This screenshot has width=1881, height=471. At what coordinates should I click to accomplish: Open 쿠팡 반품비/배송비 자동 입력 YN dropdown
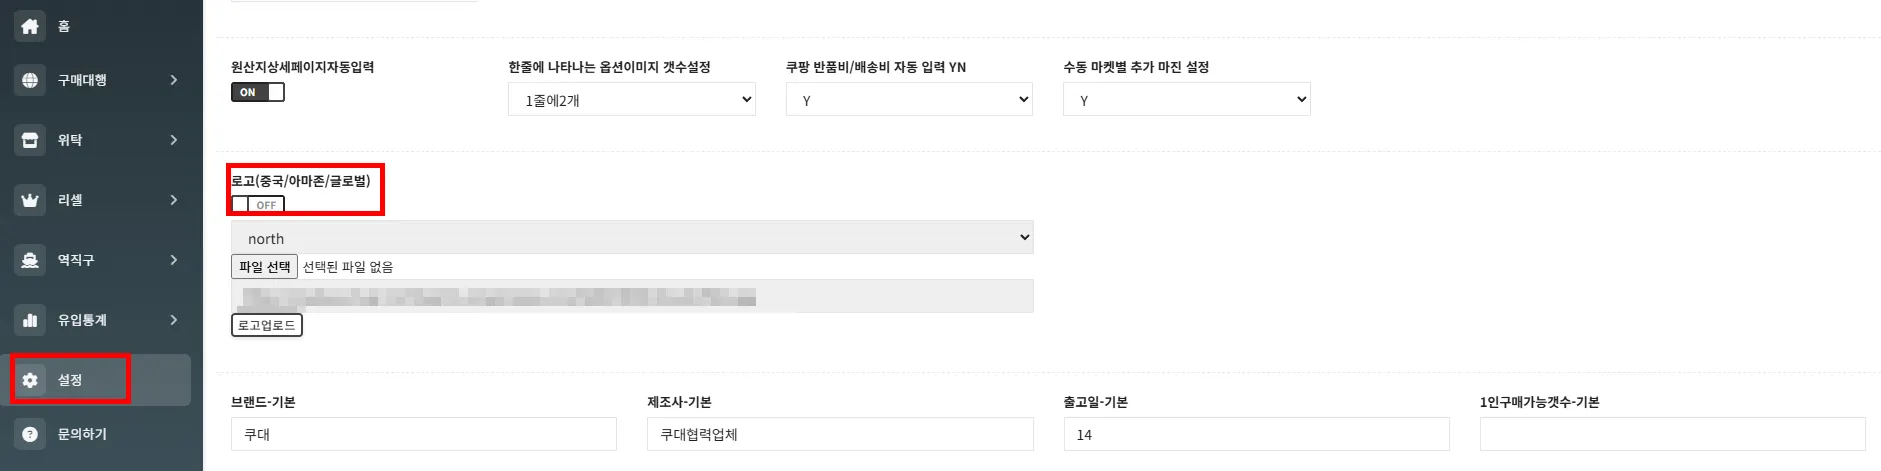(908, 99)
